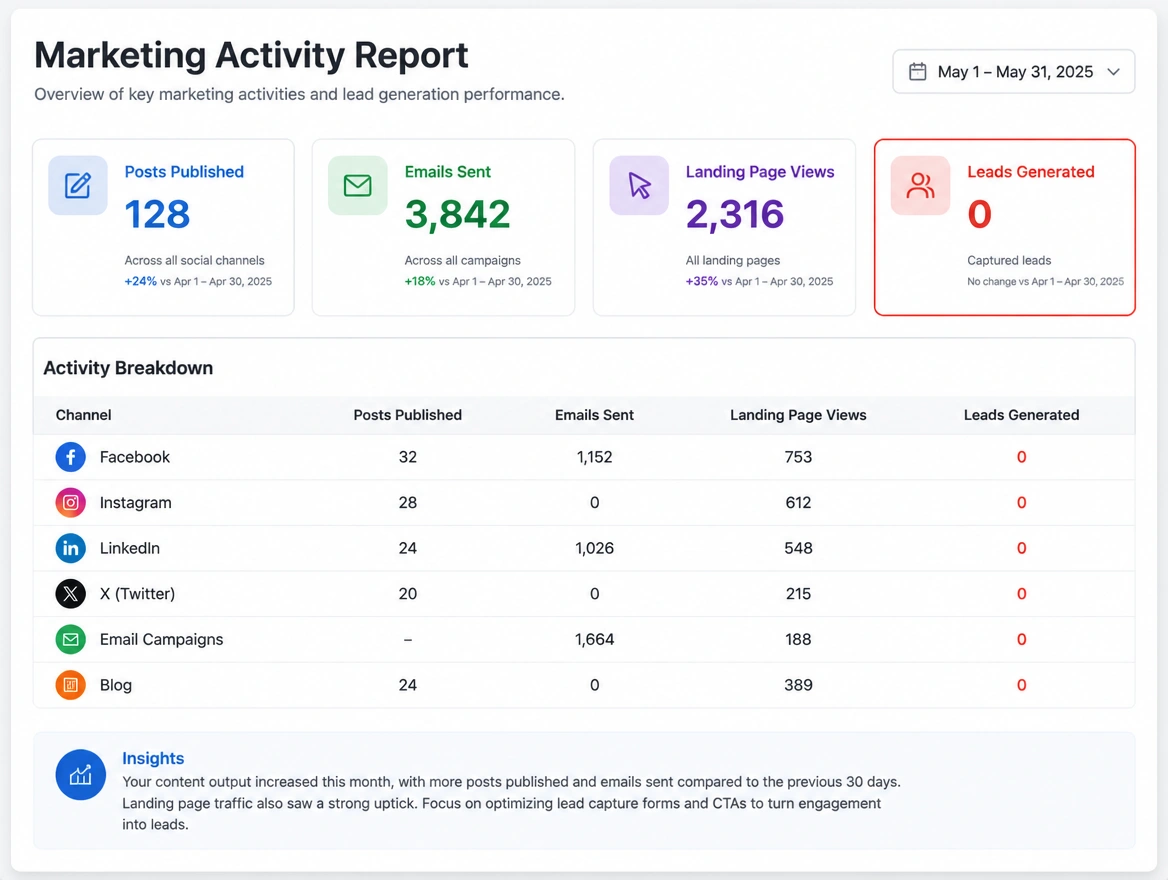
Task: Click the Posts Published column header
Action: click(x=407, y=415)
